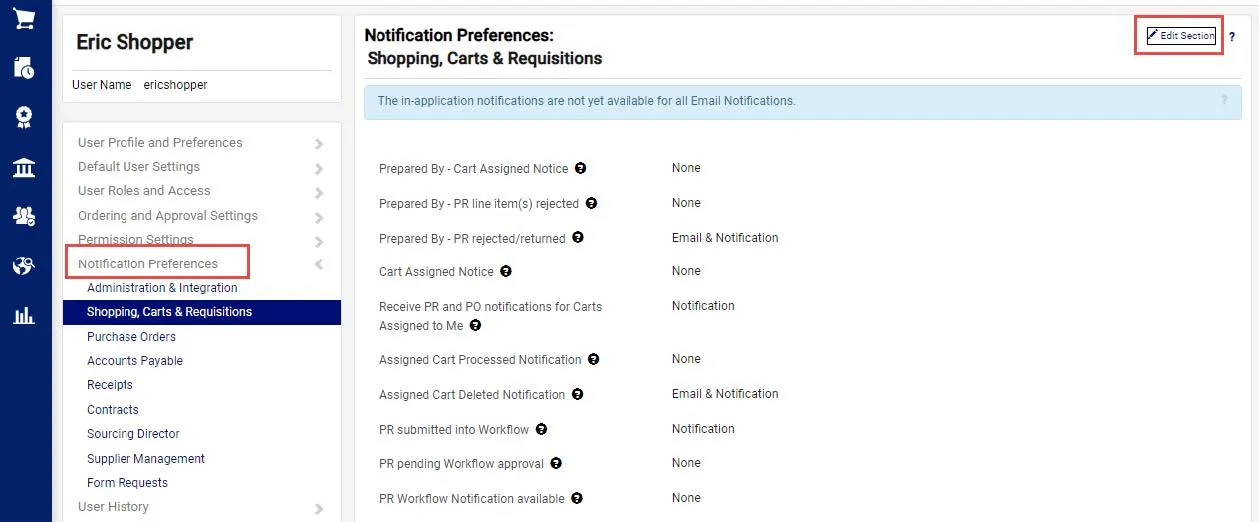The width and height of the screenshot is (1259, 522).
Task: Expand User Profile and Preferences chevron
Action: pyautogui.click(x=319, y=144)
